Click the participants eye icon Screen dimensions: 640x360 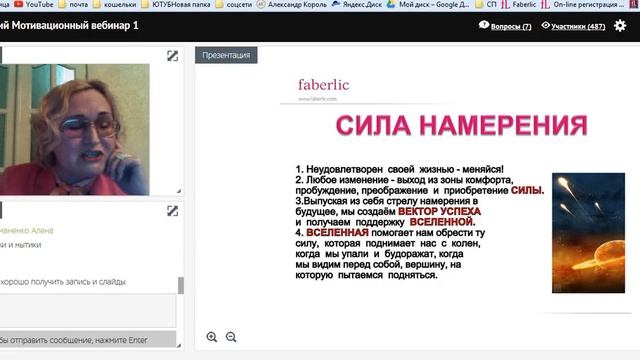click(546, 25)
